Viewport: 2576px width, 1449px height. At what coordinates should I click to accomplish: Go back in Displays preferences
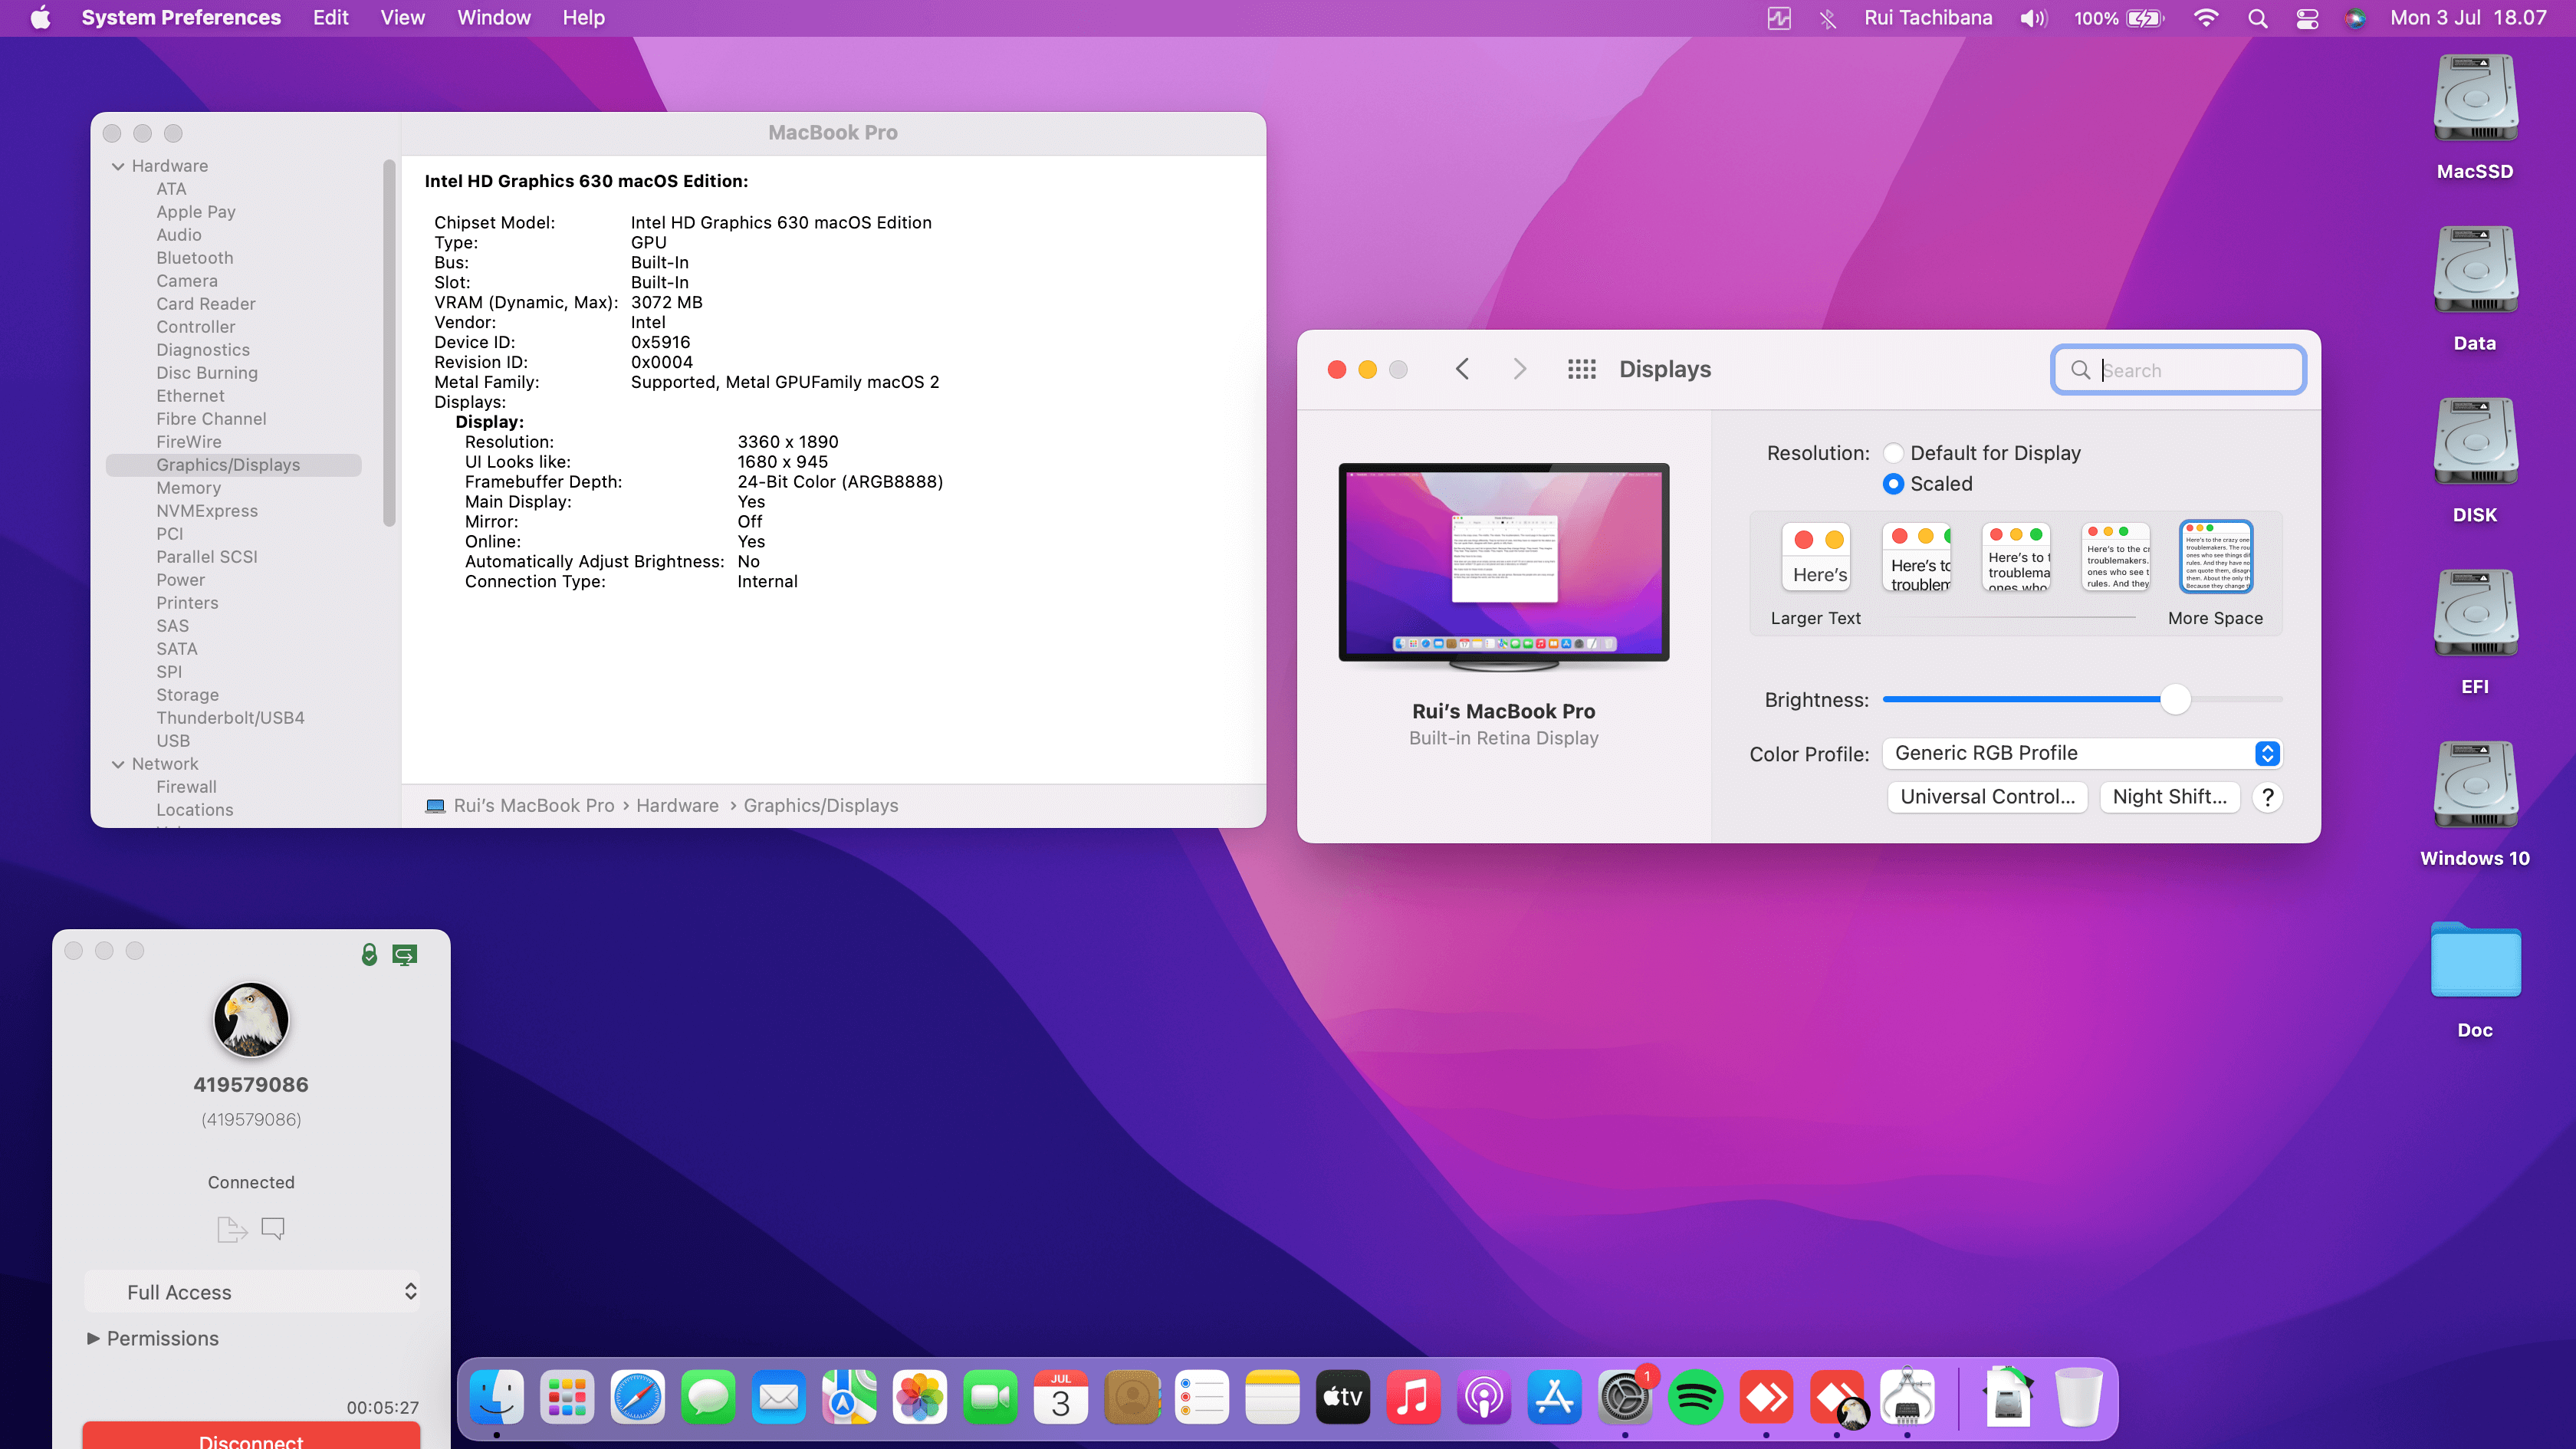(1462, 369)
